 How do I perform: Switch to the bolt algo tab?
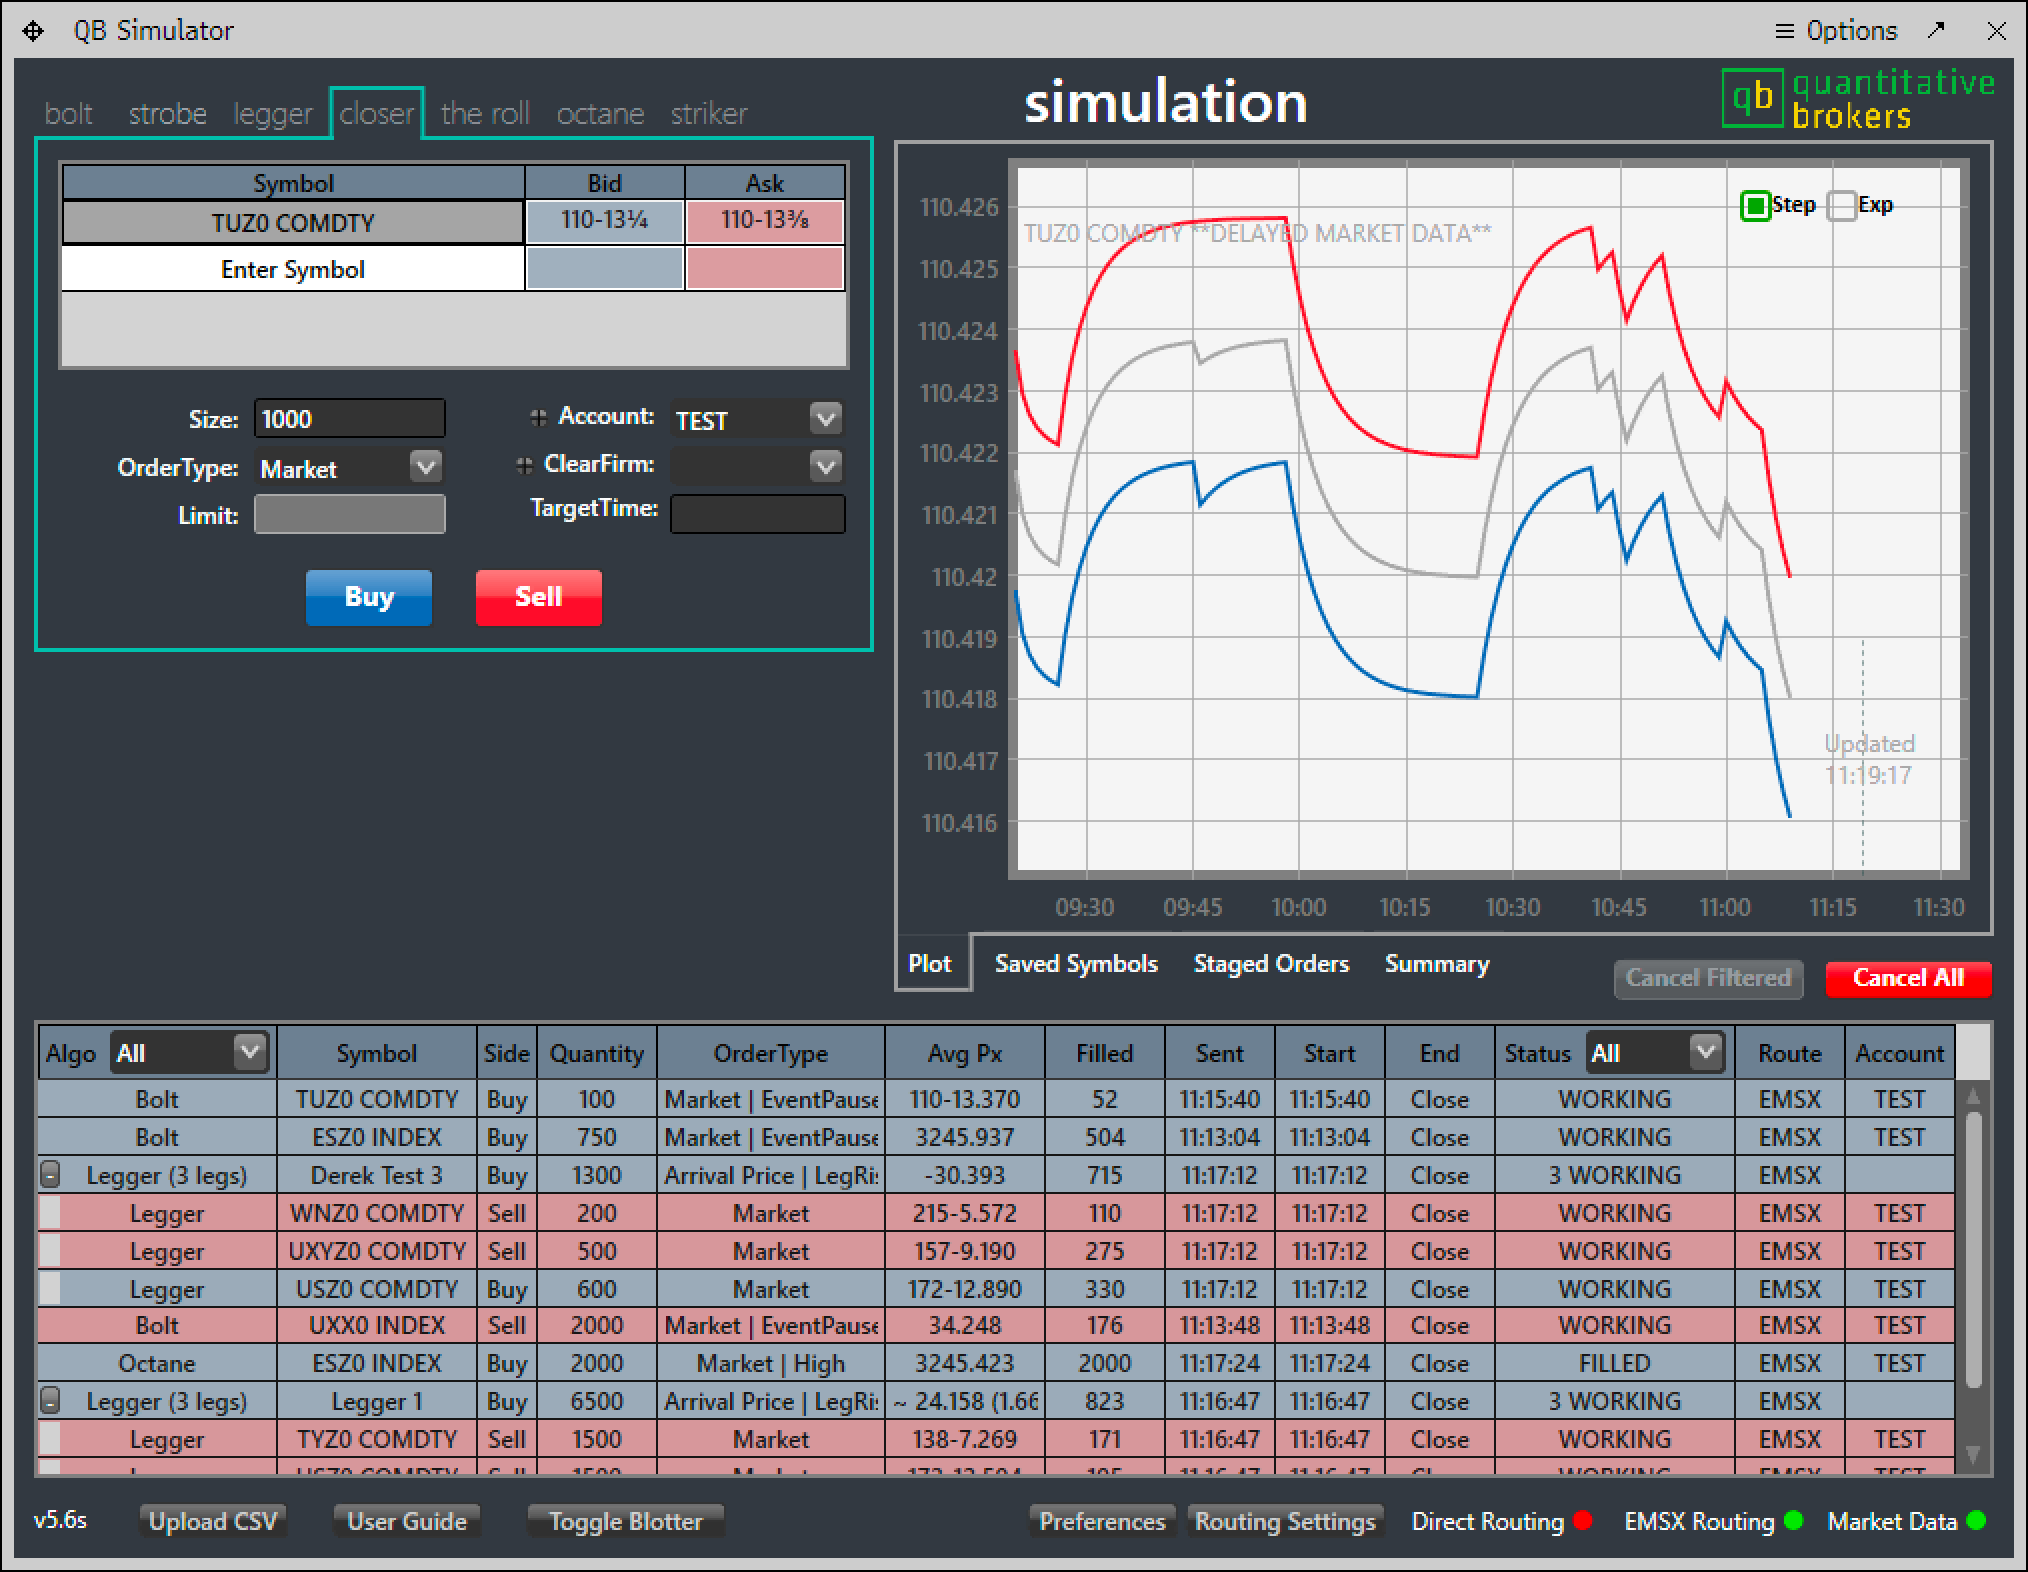point(69,113)
